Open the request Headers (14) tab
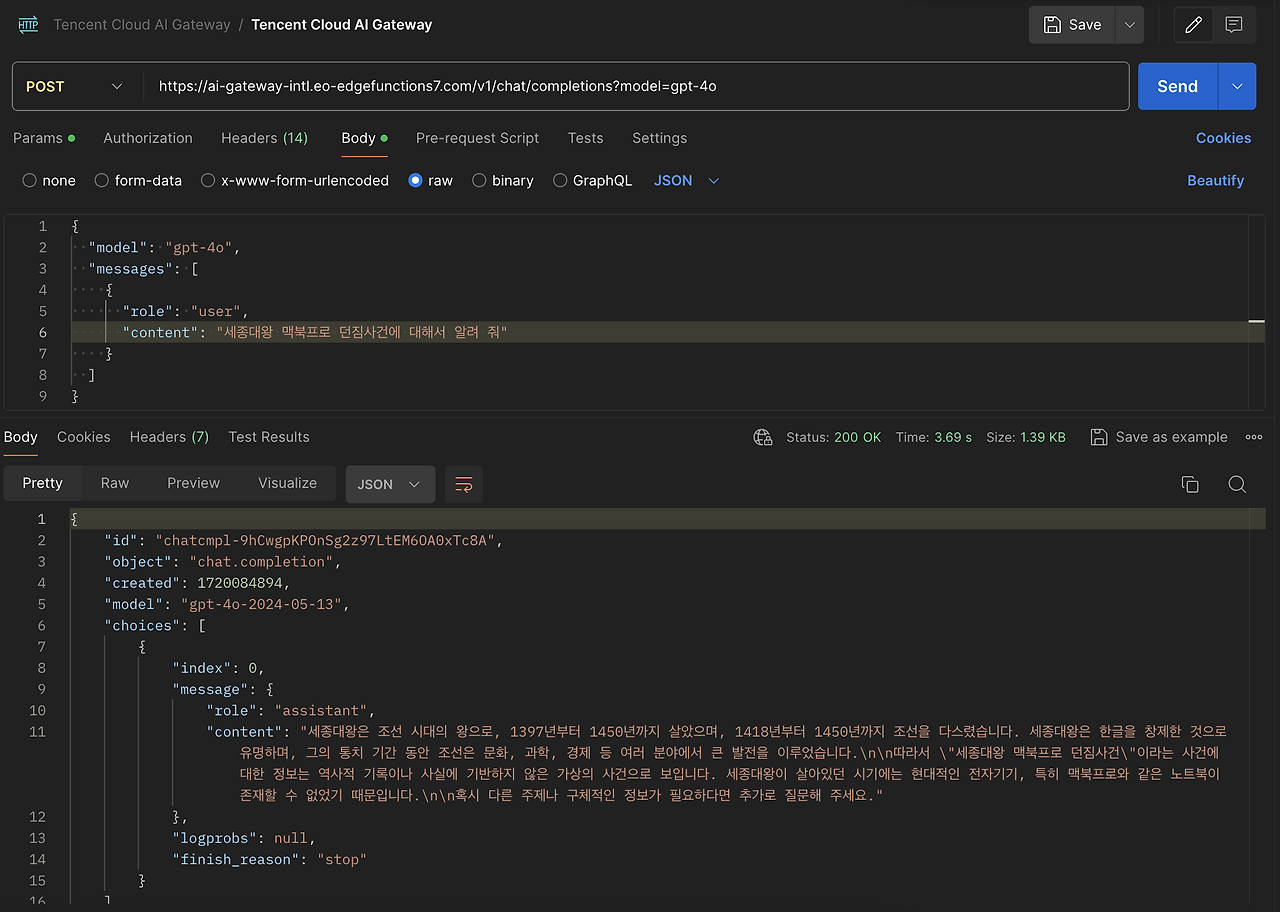The height and width of the screenshot is (912, 1280). pyautogui.click(x=264, y=138)
